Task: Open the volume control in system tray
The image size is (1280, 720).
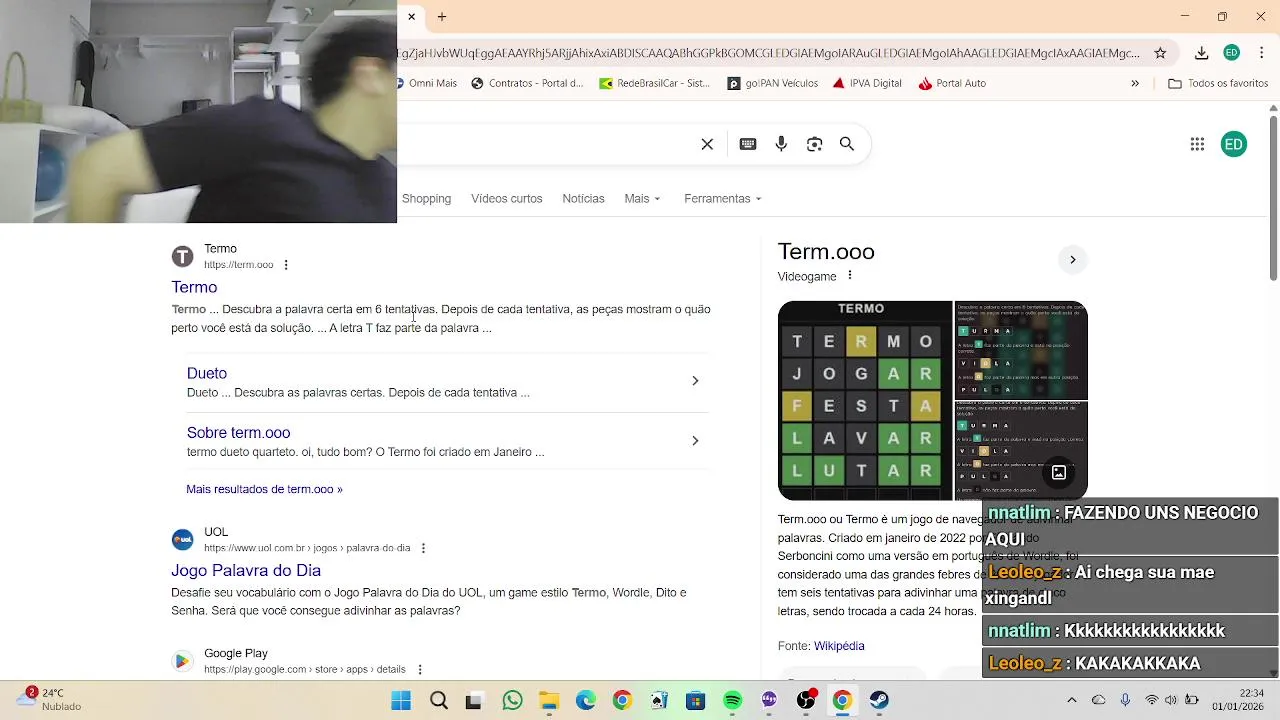Action: point(1171,700)
